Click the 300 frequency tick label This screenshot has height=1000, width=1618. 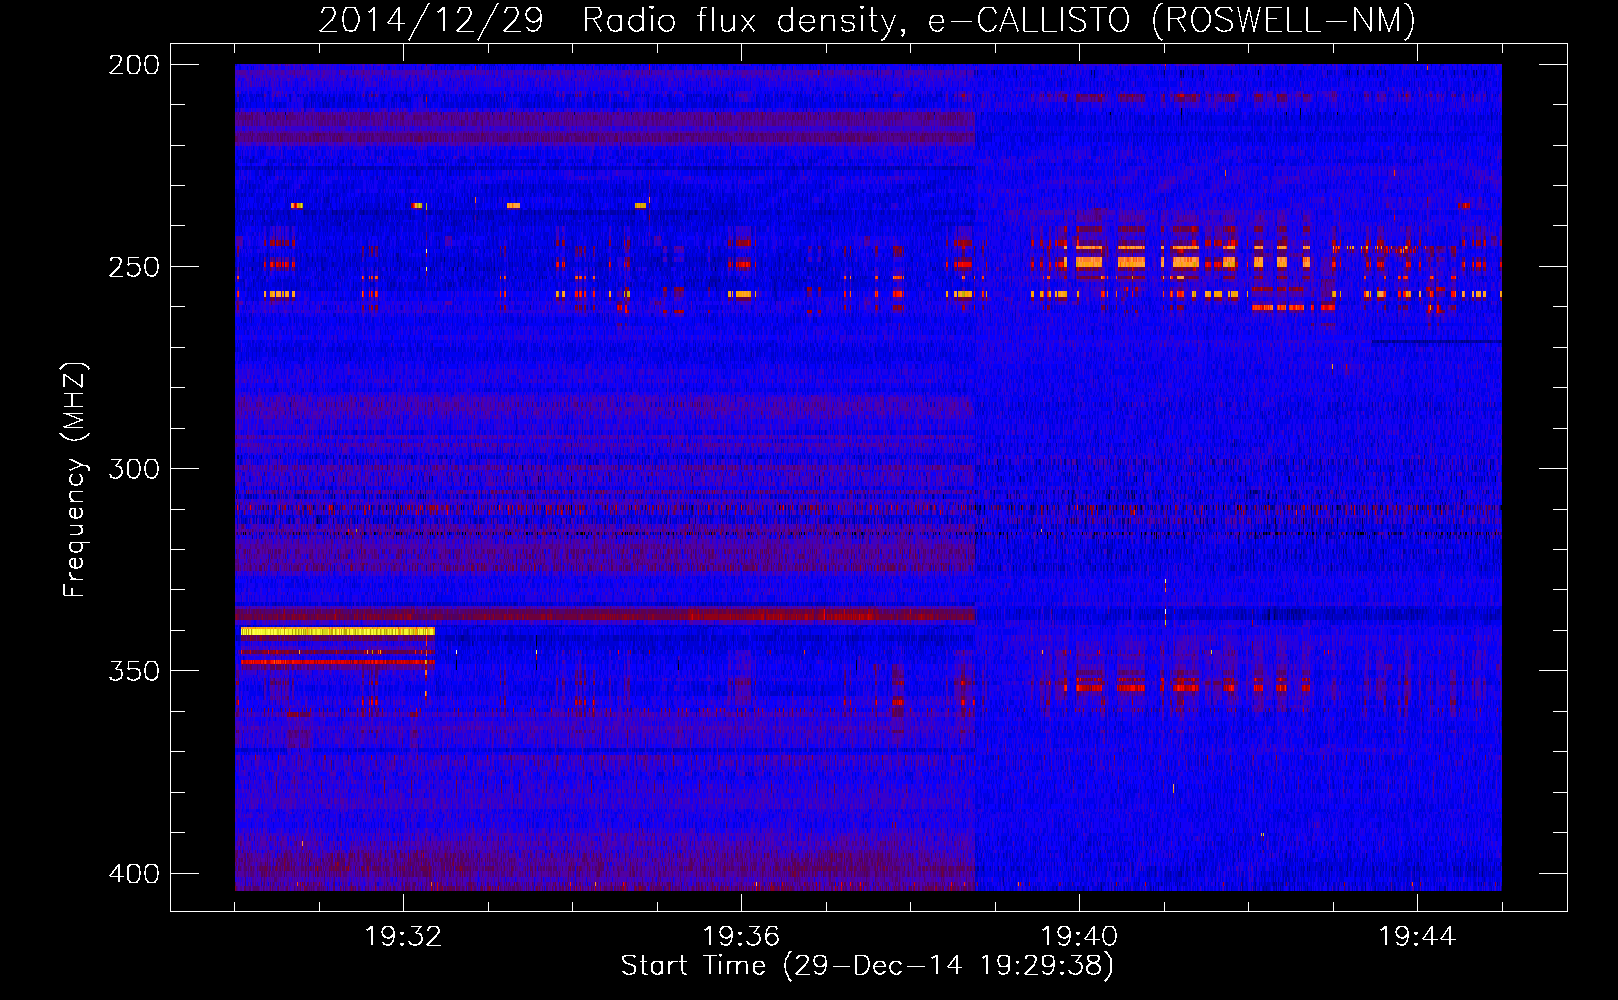[134, 469]
